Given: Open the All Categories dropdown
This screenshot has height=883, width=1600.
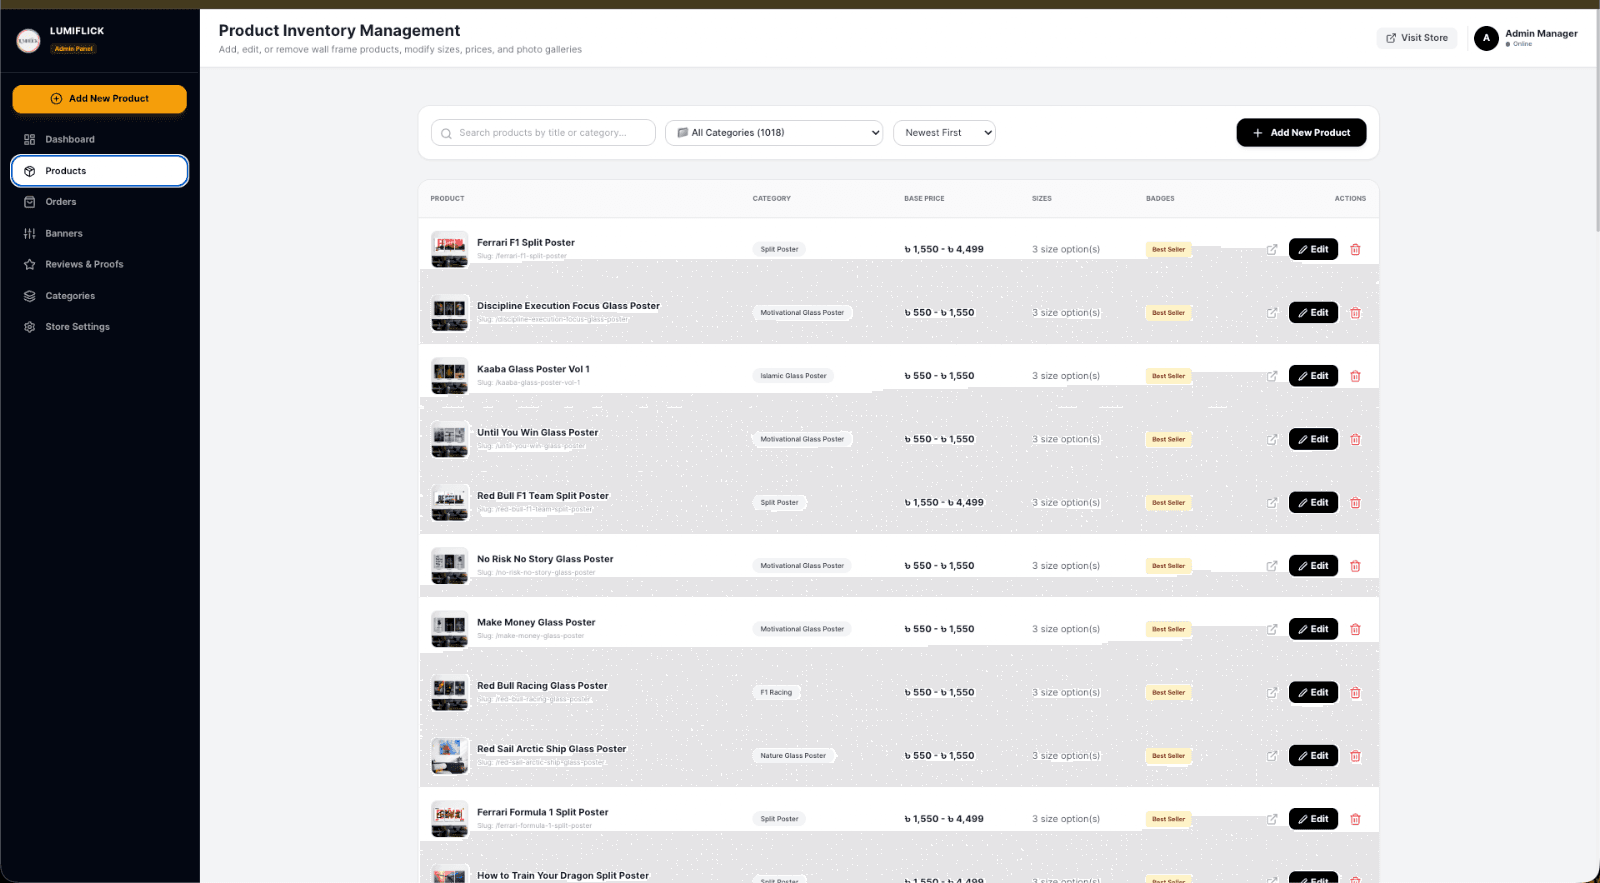Looking at the screenshot, I should [x=775, y=133].
